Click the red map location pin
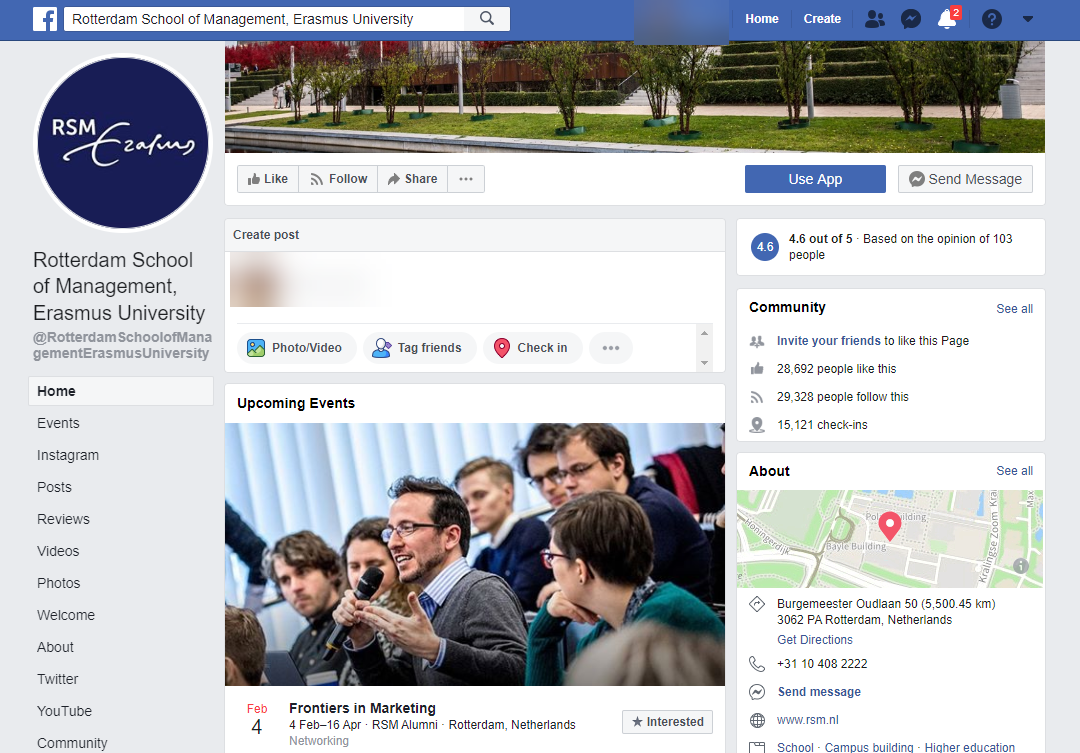 coord(889,525)
